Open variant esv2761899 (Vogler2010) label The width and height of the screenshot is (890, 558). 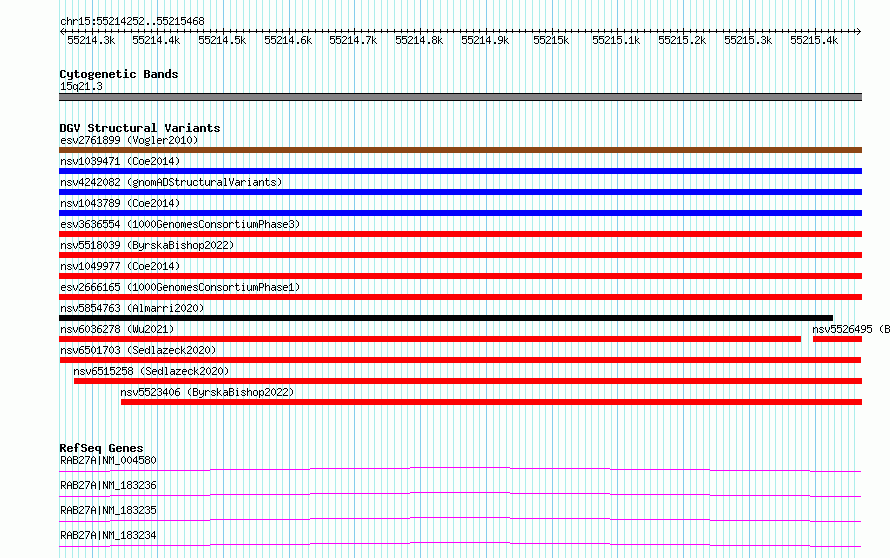click(129, 140)
